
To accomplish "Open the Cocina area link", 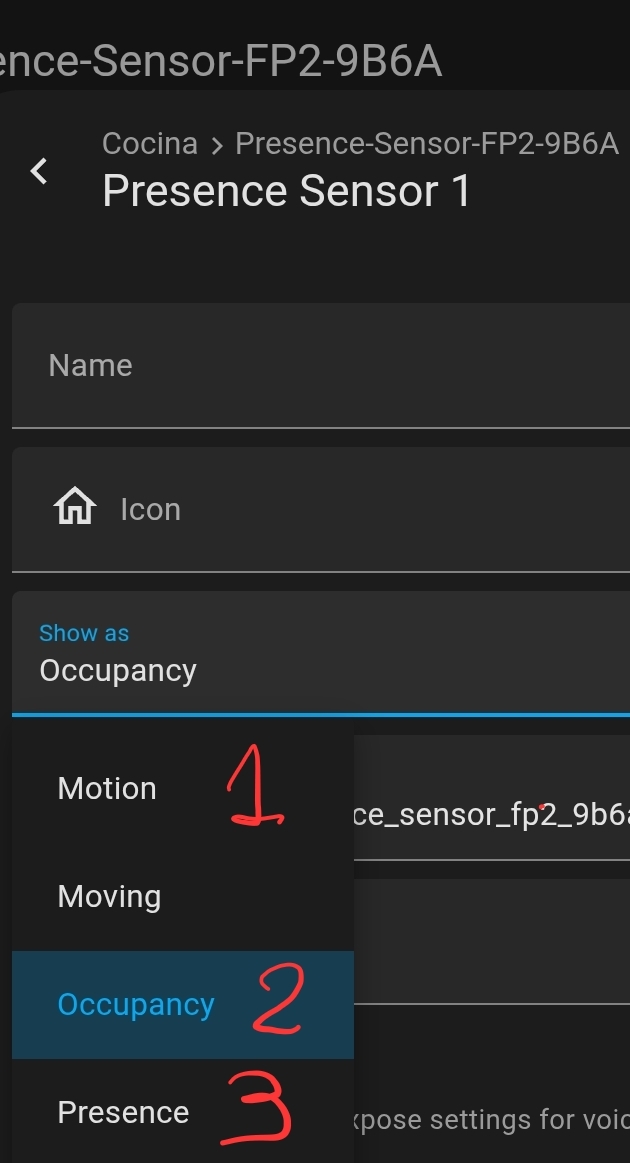I will [x=149, y=143].
